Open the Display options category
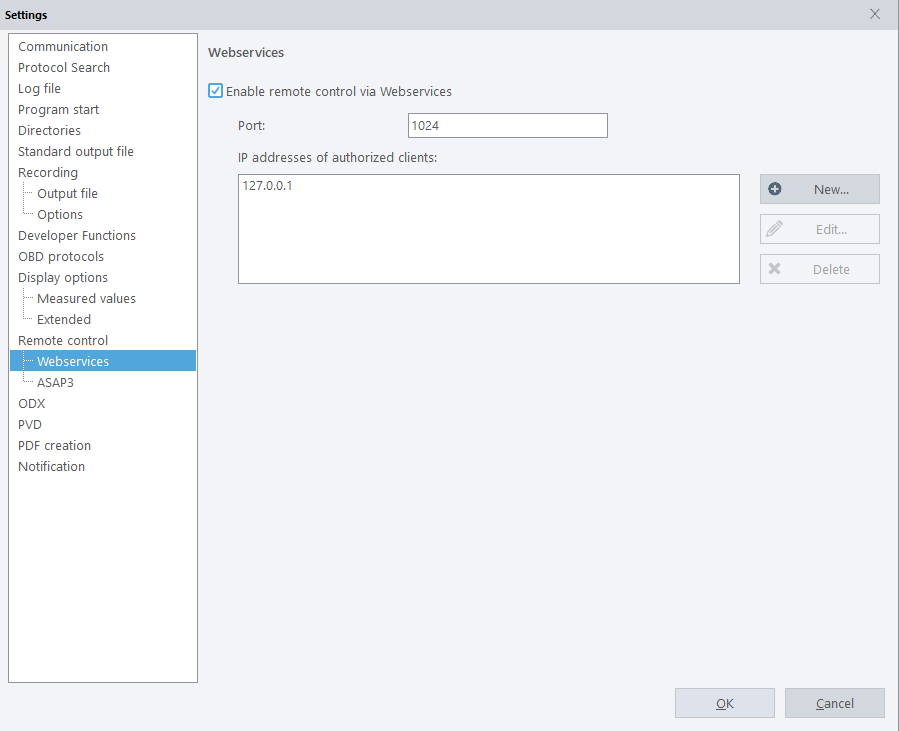This screenshot has width=899, height=731. [x=63, y=277]
